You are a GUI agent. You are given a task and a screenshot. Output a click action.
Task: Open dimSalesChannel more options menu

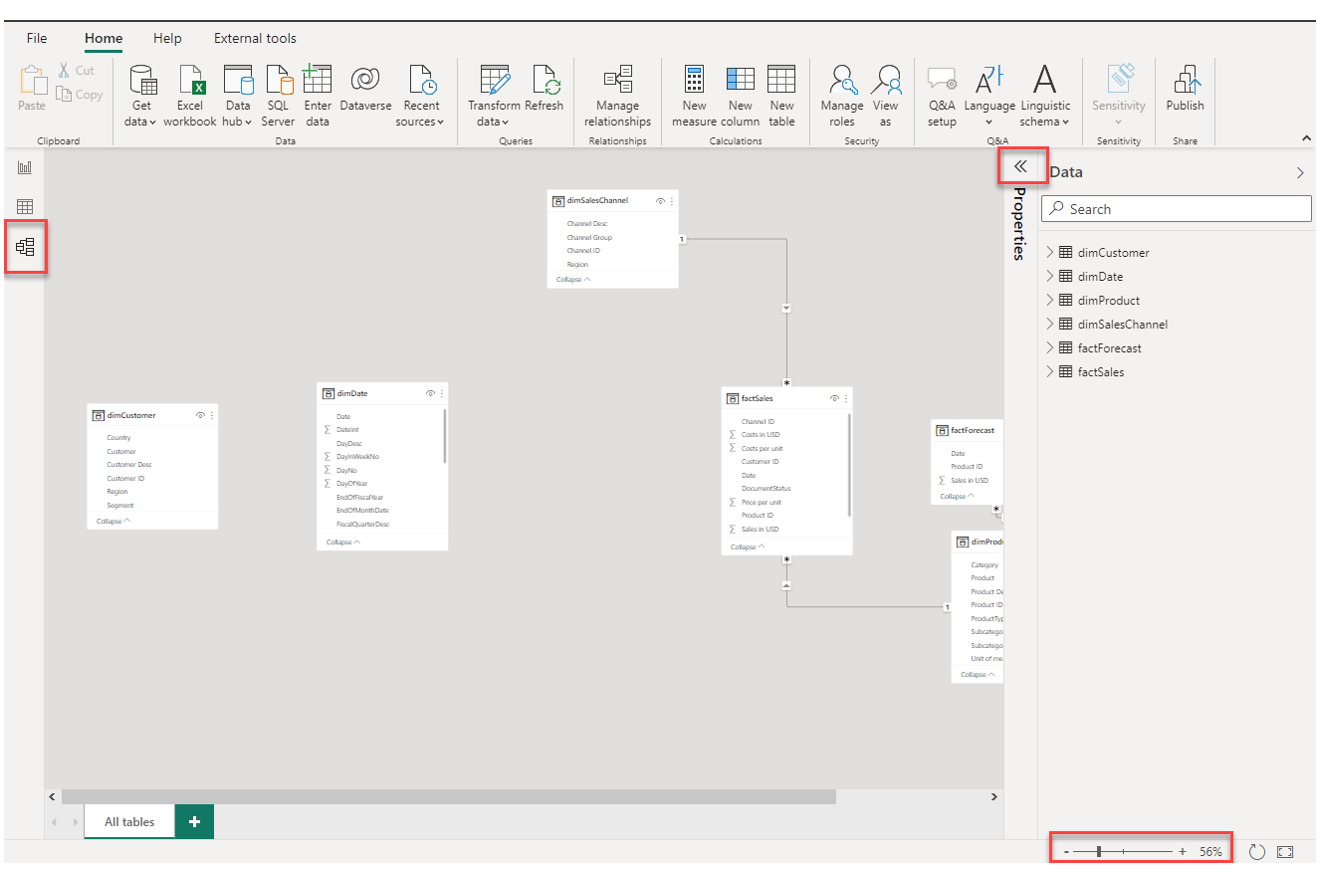coord(672,201)
